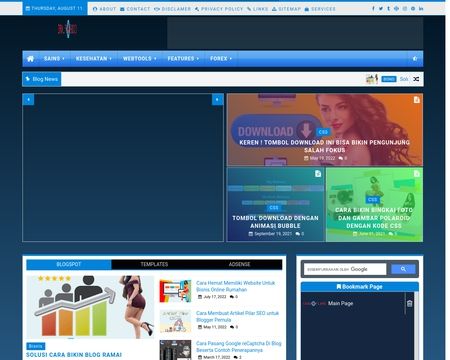The width and height of the screenshot is (450, 360).
Task: Open Cara Pasang Google reCaptcha article link
Action: point(239,347)
